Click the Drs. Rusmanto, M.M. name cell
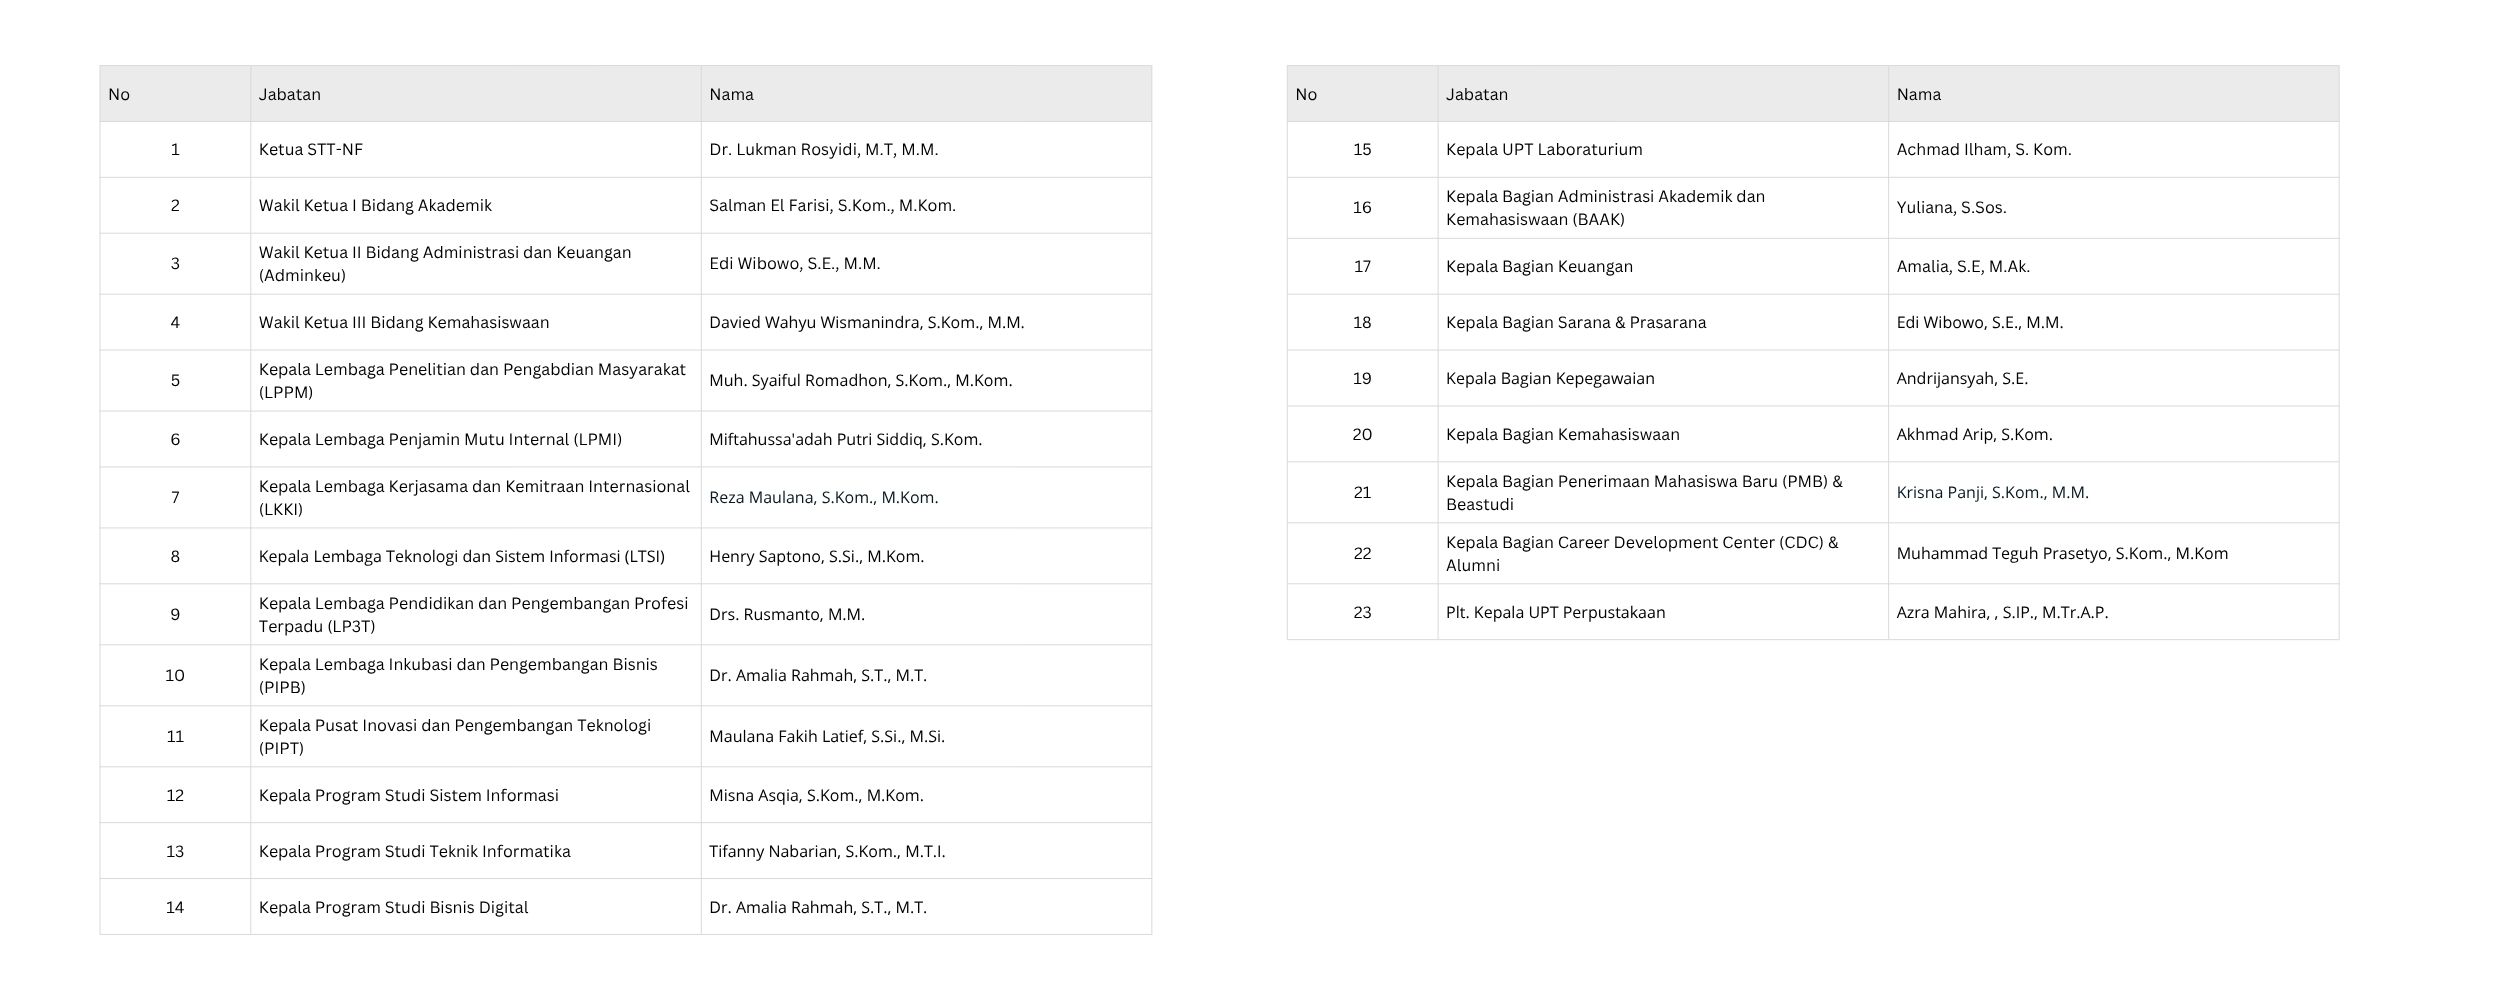2500x1000 pixels. coord(787,615)
